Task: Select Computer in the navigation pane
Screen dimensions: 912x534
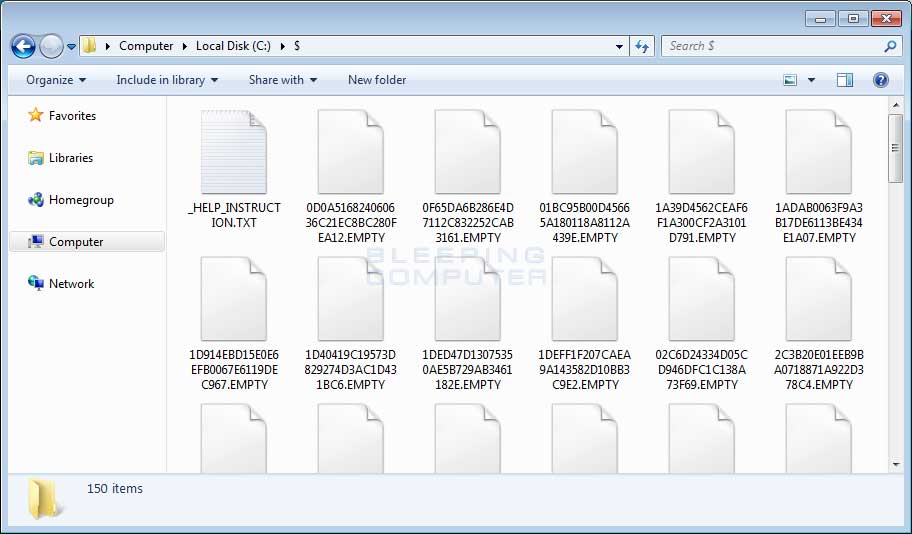Action: 87,242
